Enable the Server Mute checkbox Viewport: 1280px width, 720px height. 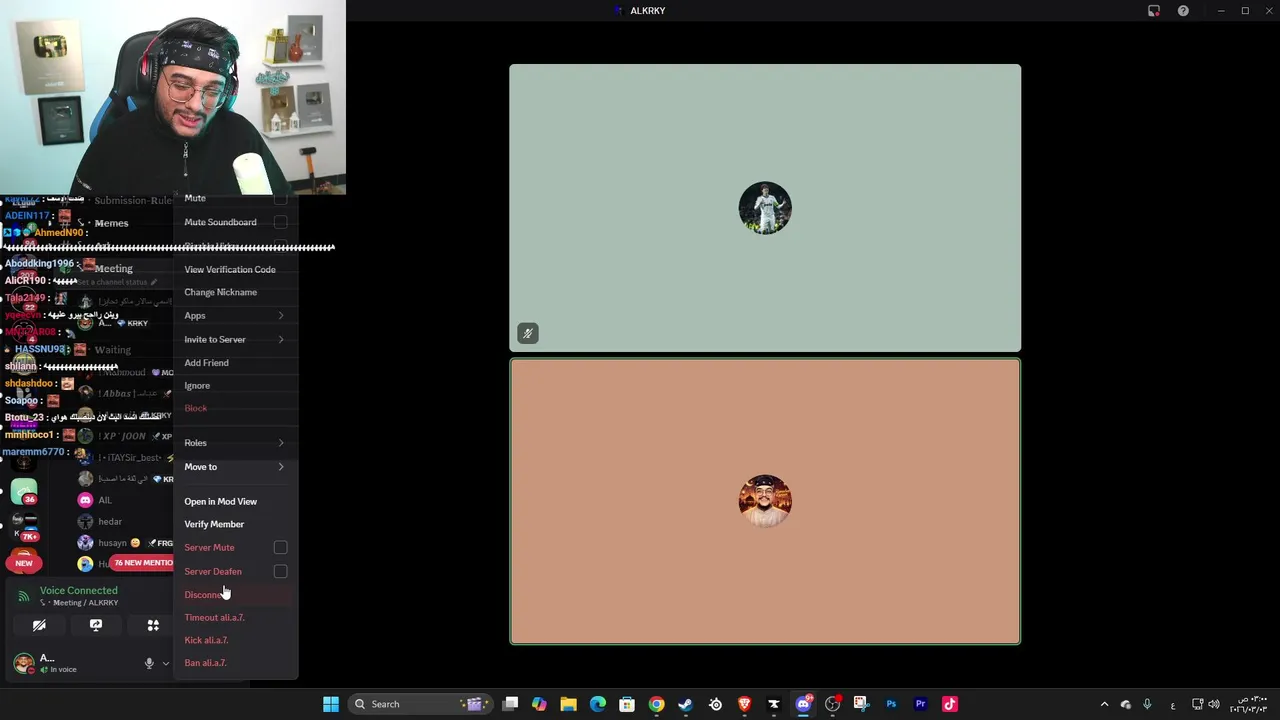point(280,547)
